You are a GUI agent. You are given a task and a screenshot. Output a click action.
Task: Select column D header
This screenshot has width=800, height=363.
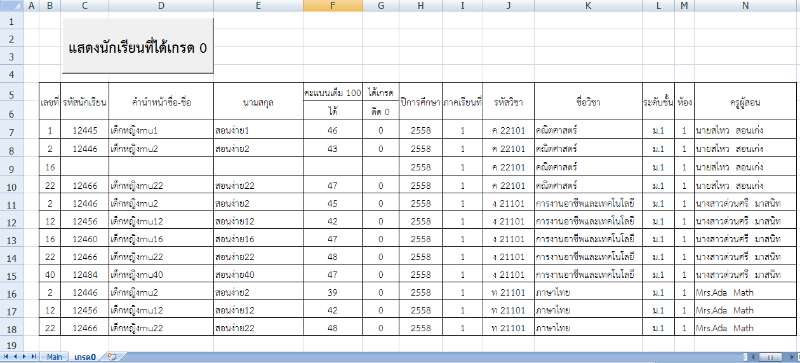161,6
